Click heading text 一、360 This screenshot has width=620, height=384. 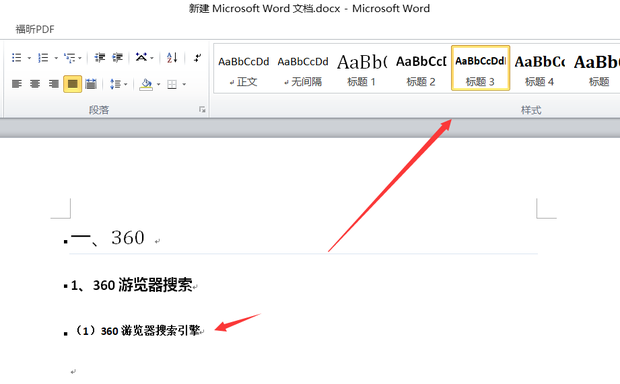pos(108,238)
